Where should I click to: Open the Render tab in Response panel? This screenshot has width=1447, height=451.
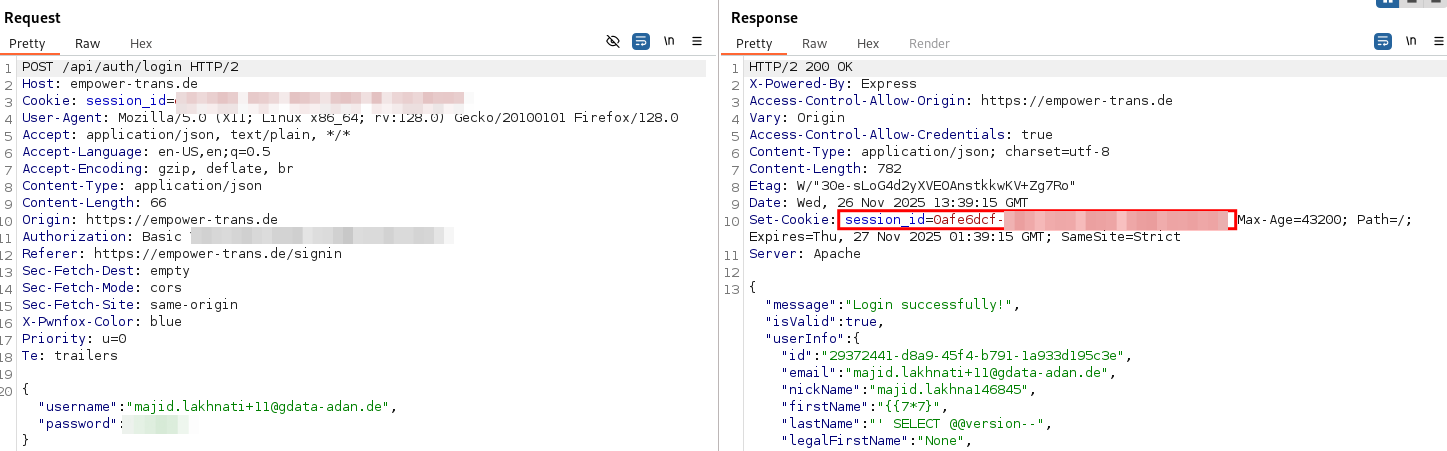point(929,43)
